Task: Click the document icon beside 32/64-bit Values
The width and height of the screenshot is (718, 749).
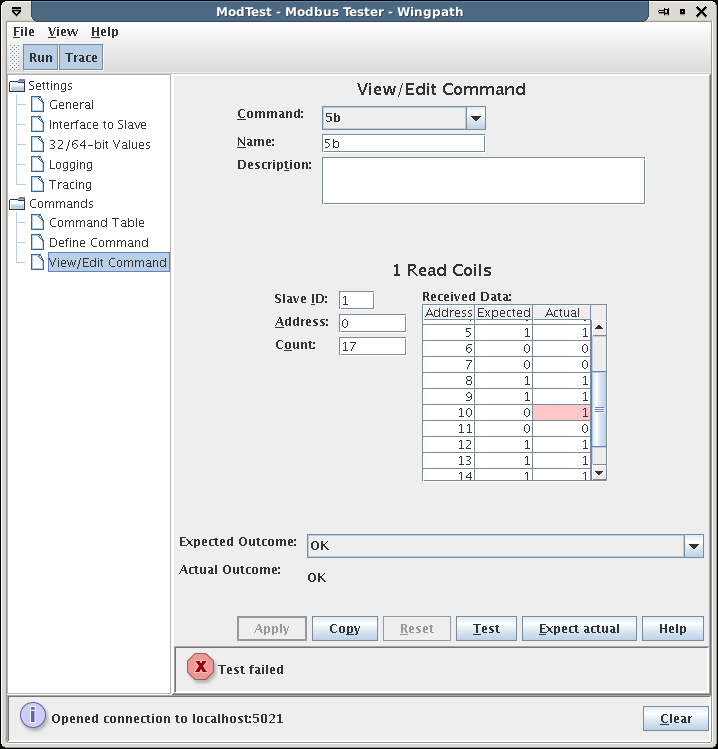Action: (x=37, y=144)
